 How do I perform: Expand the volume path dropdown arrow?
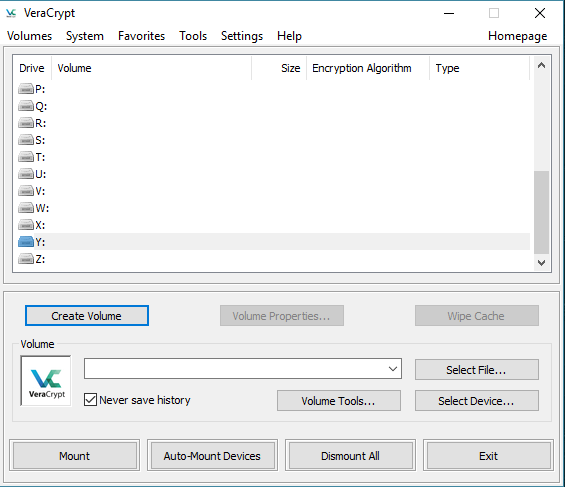393,368
